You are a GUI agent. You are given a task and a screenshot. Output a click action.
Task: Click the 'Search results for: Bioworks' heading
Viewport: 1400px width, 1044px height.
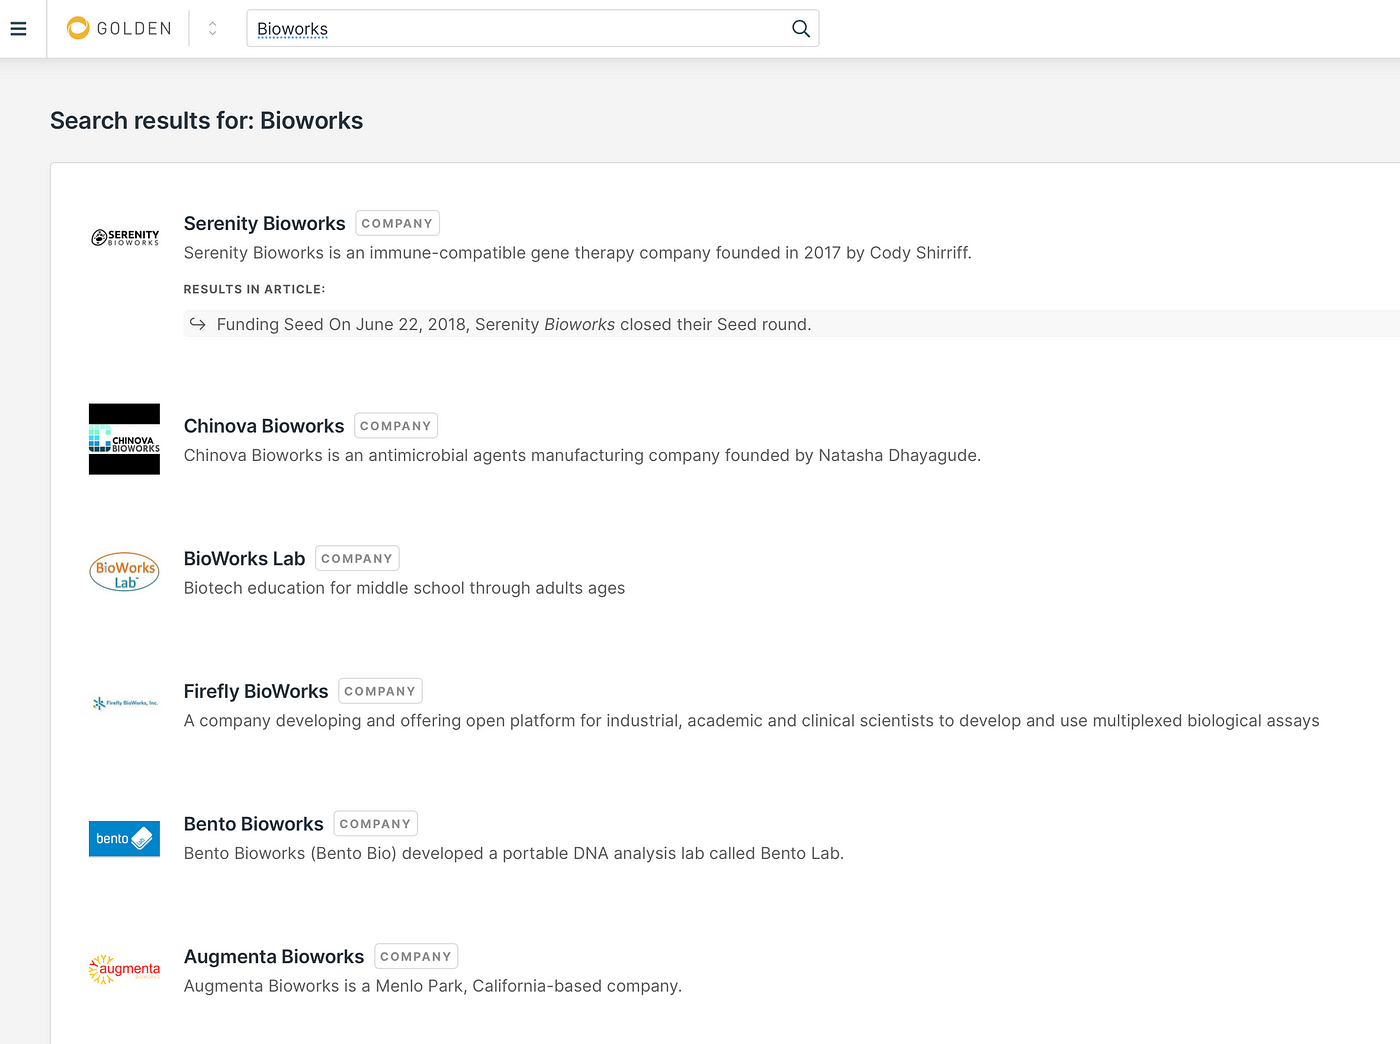(x=207, y=121)
